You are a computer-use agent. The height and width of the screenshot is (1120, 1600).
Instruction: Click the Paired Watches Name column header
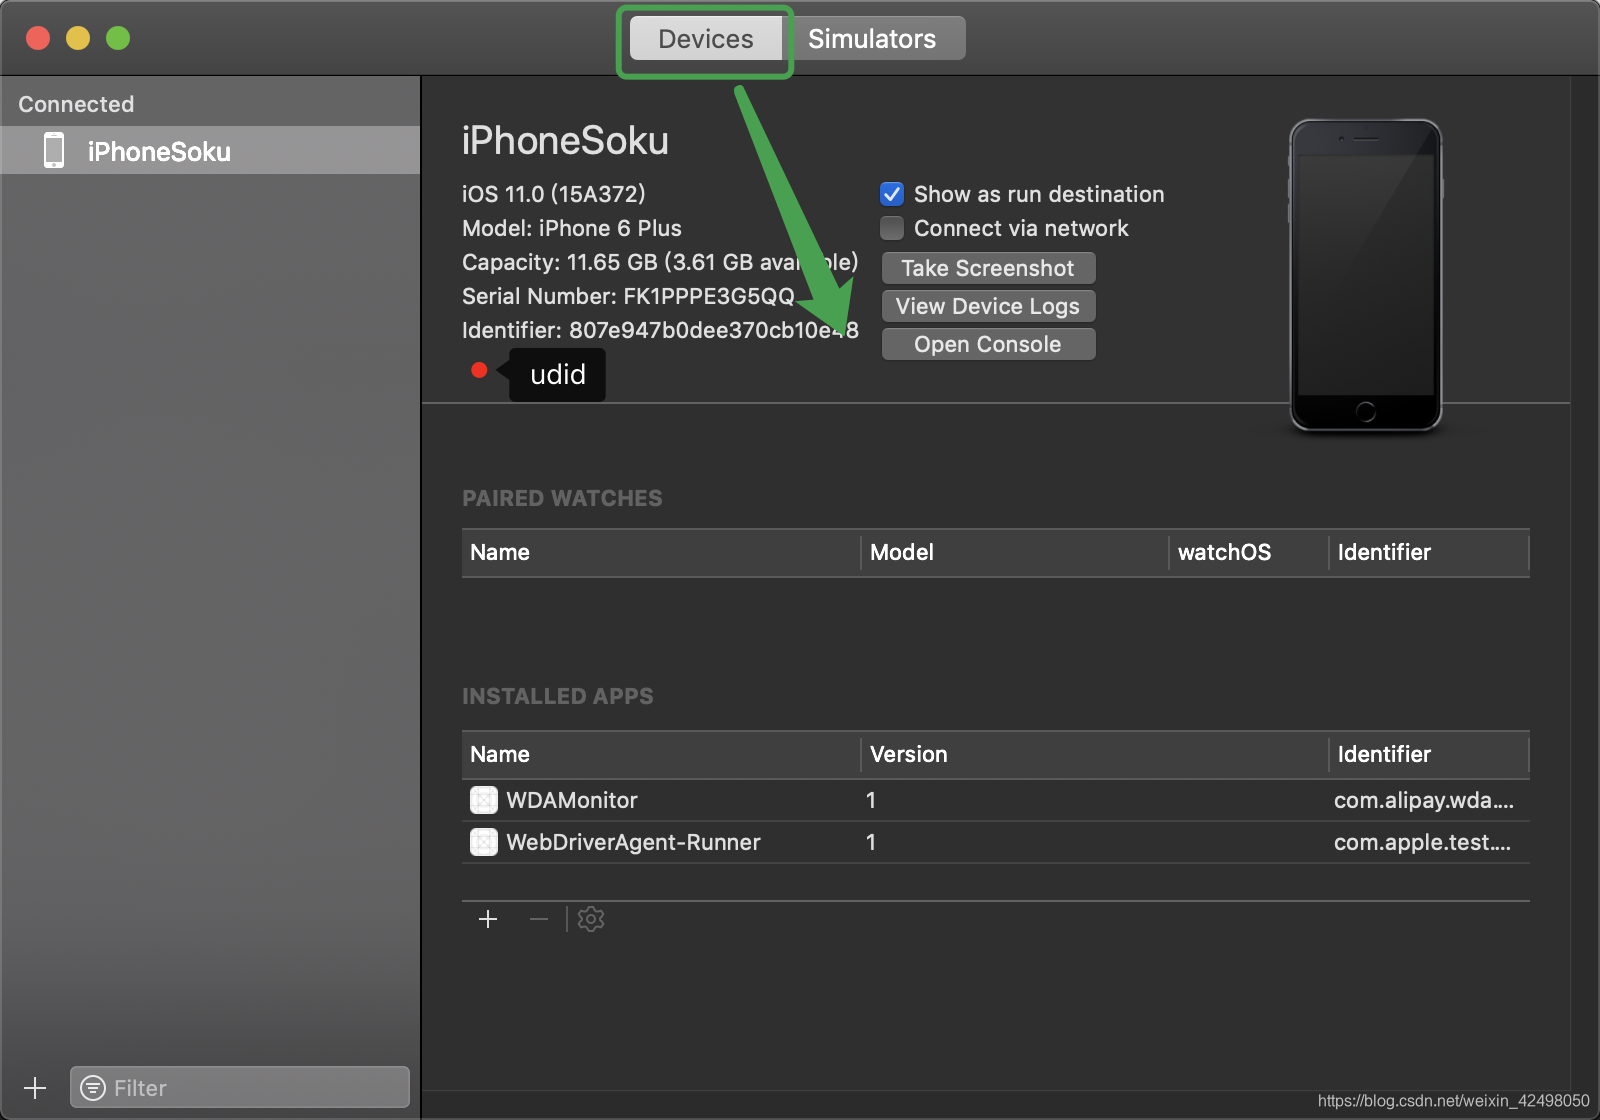pos(660,552)
